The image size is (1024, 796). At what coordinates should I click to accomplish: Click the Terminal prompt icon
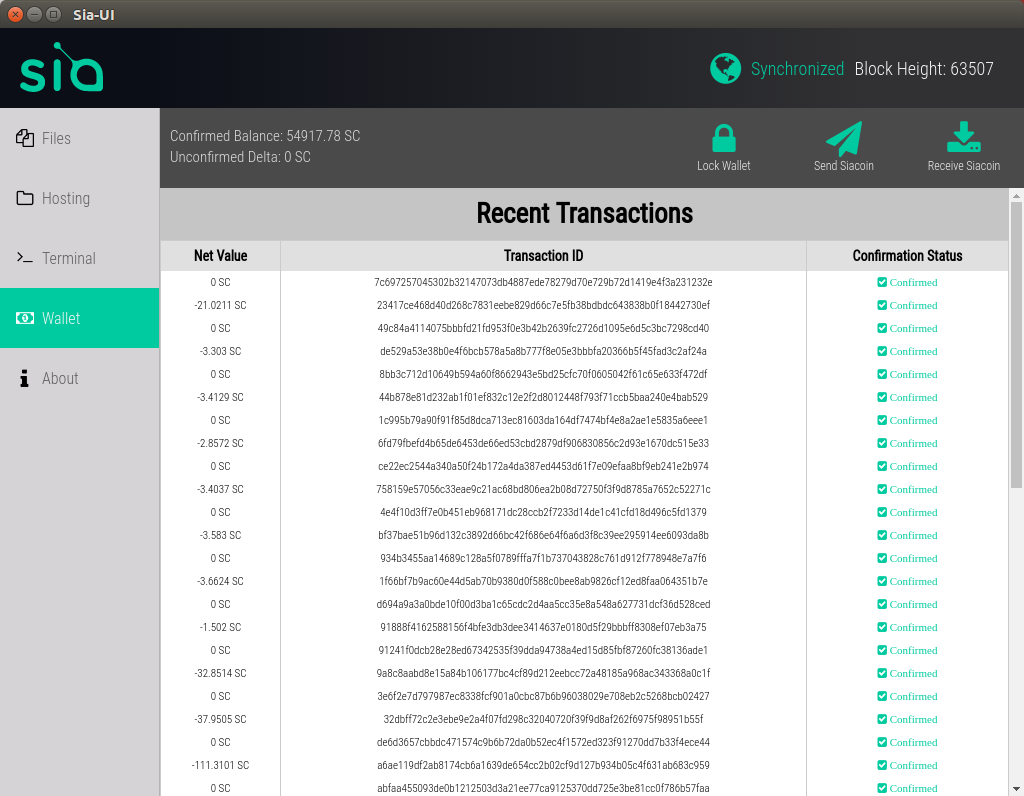click(25, 258)
